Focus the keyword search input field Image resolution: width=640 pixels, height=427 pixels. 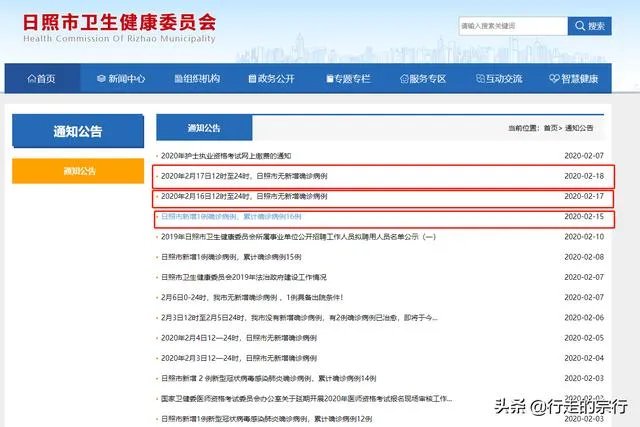click(x=513, y=26)
